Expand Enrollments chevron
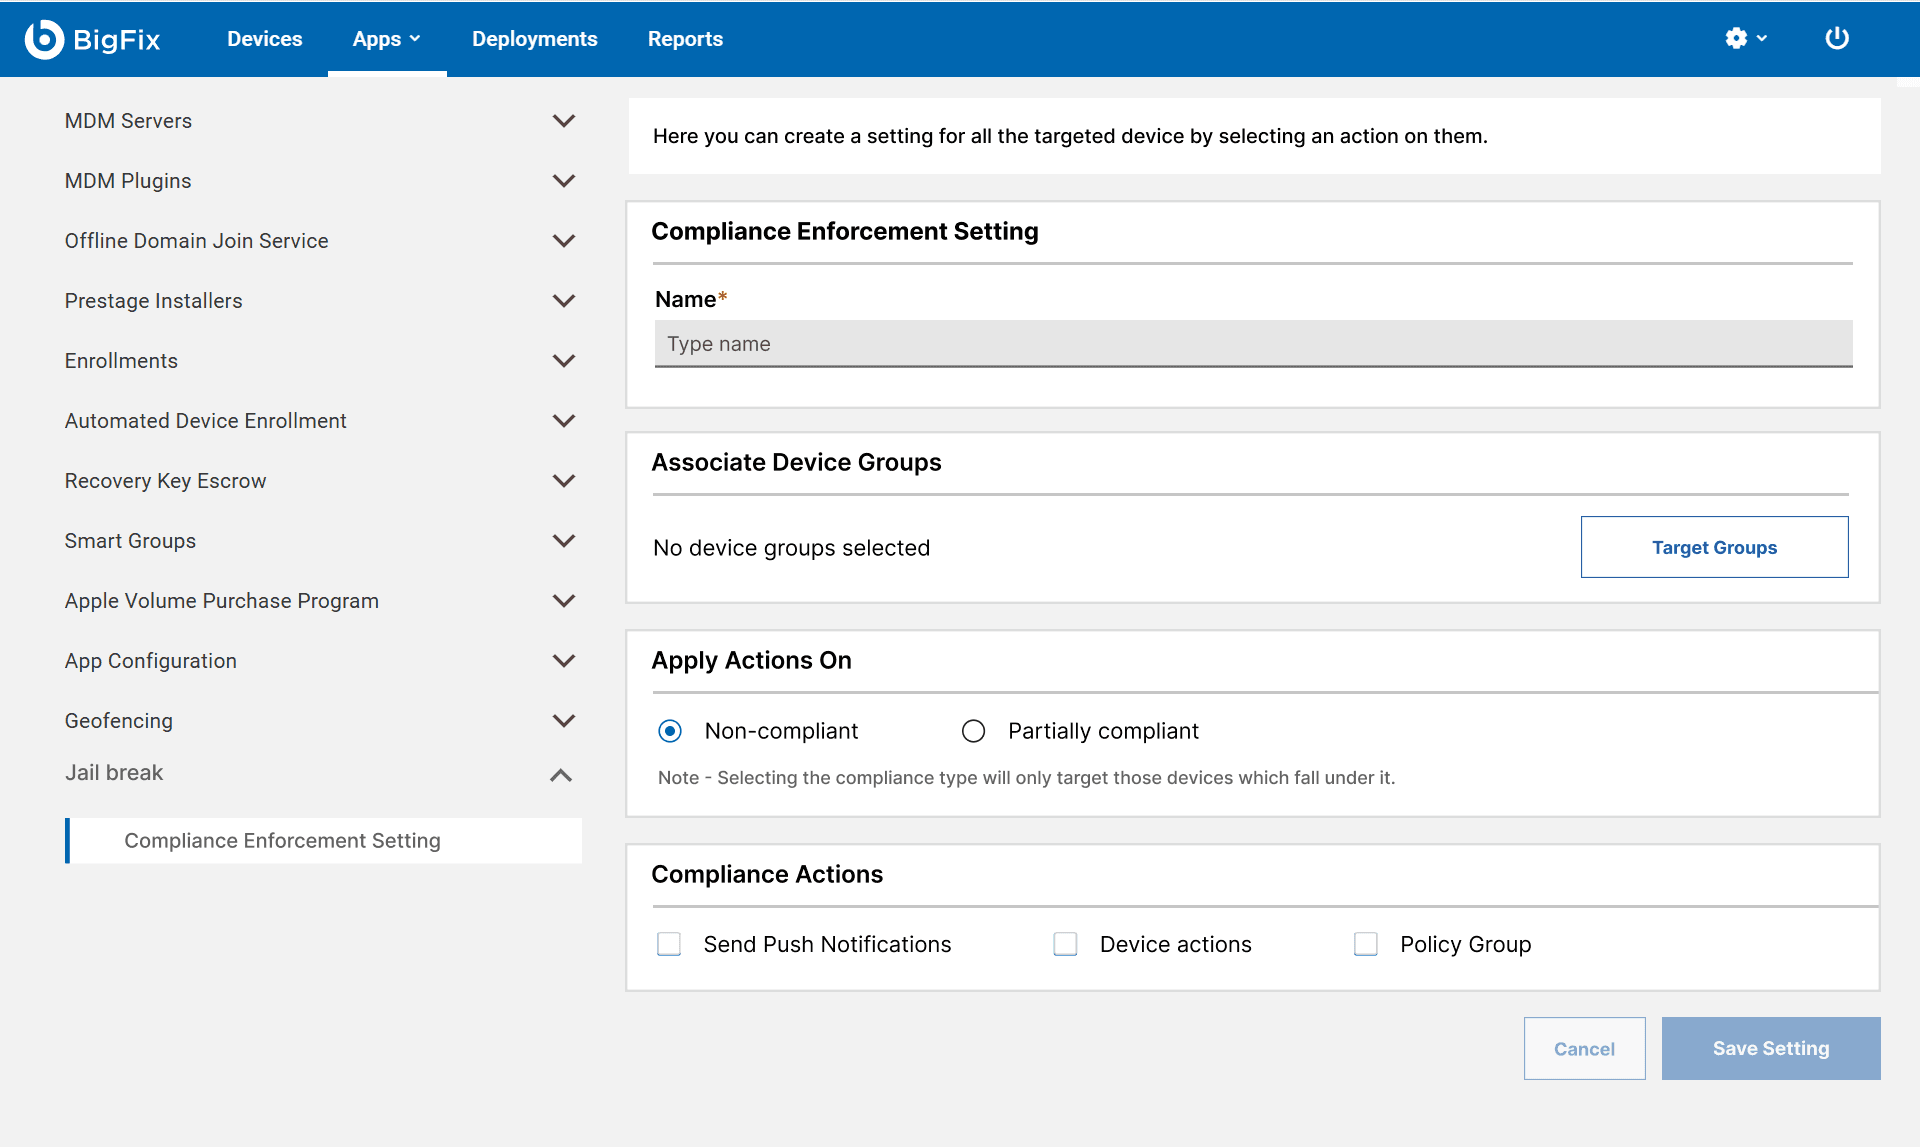The height and width of the screenshot is (1147, 1920). [564, 361]
